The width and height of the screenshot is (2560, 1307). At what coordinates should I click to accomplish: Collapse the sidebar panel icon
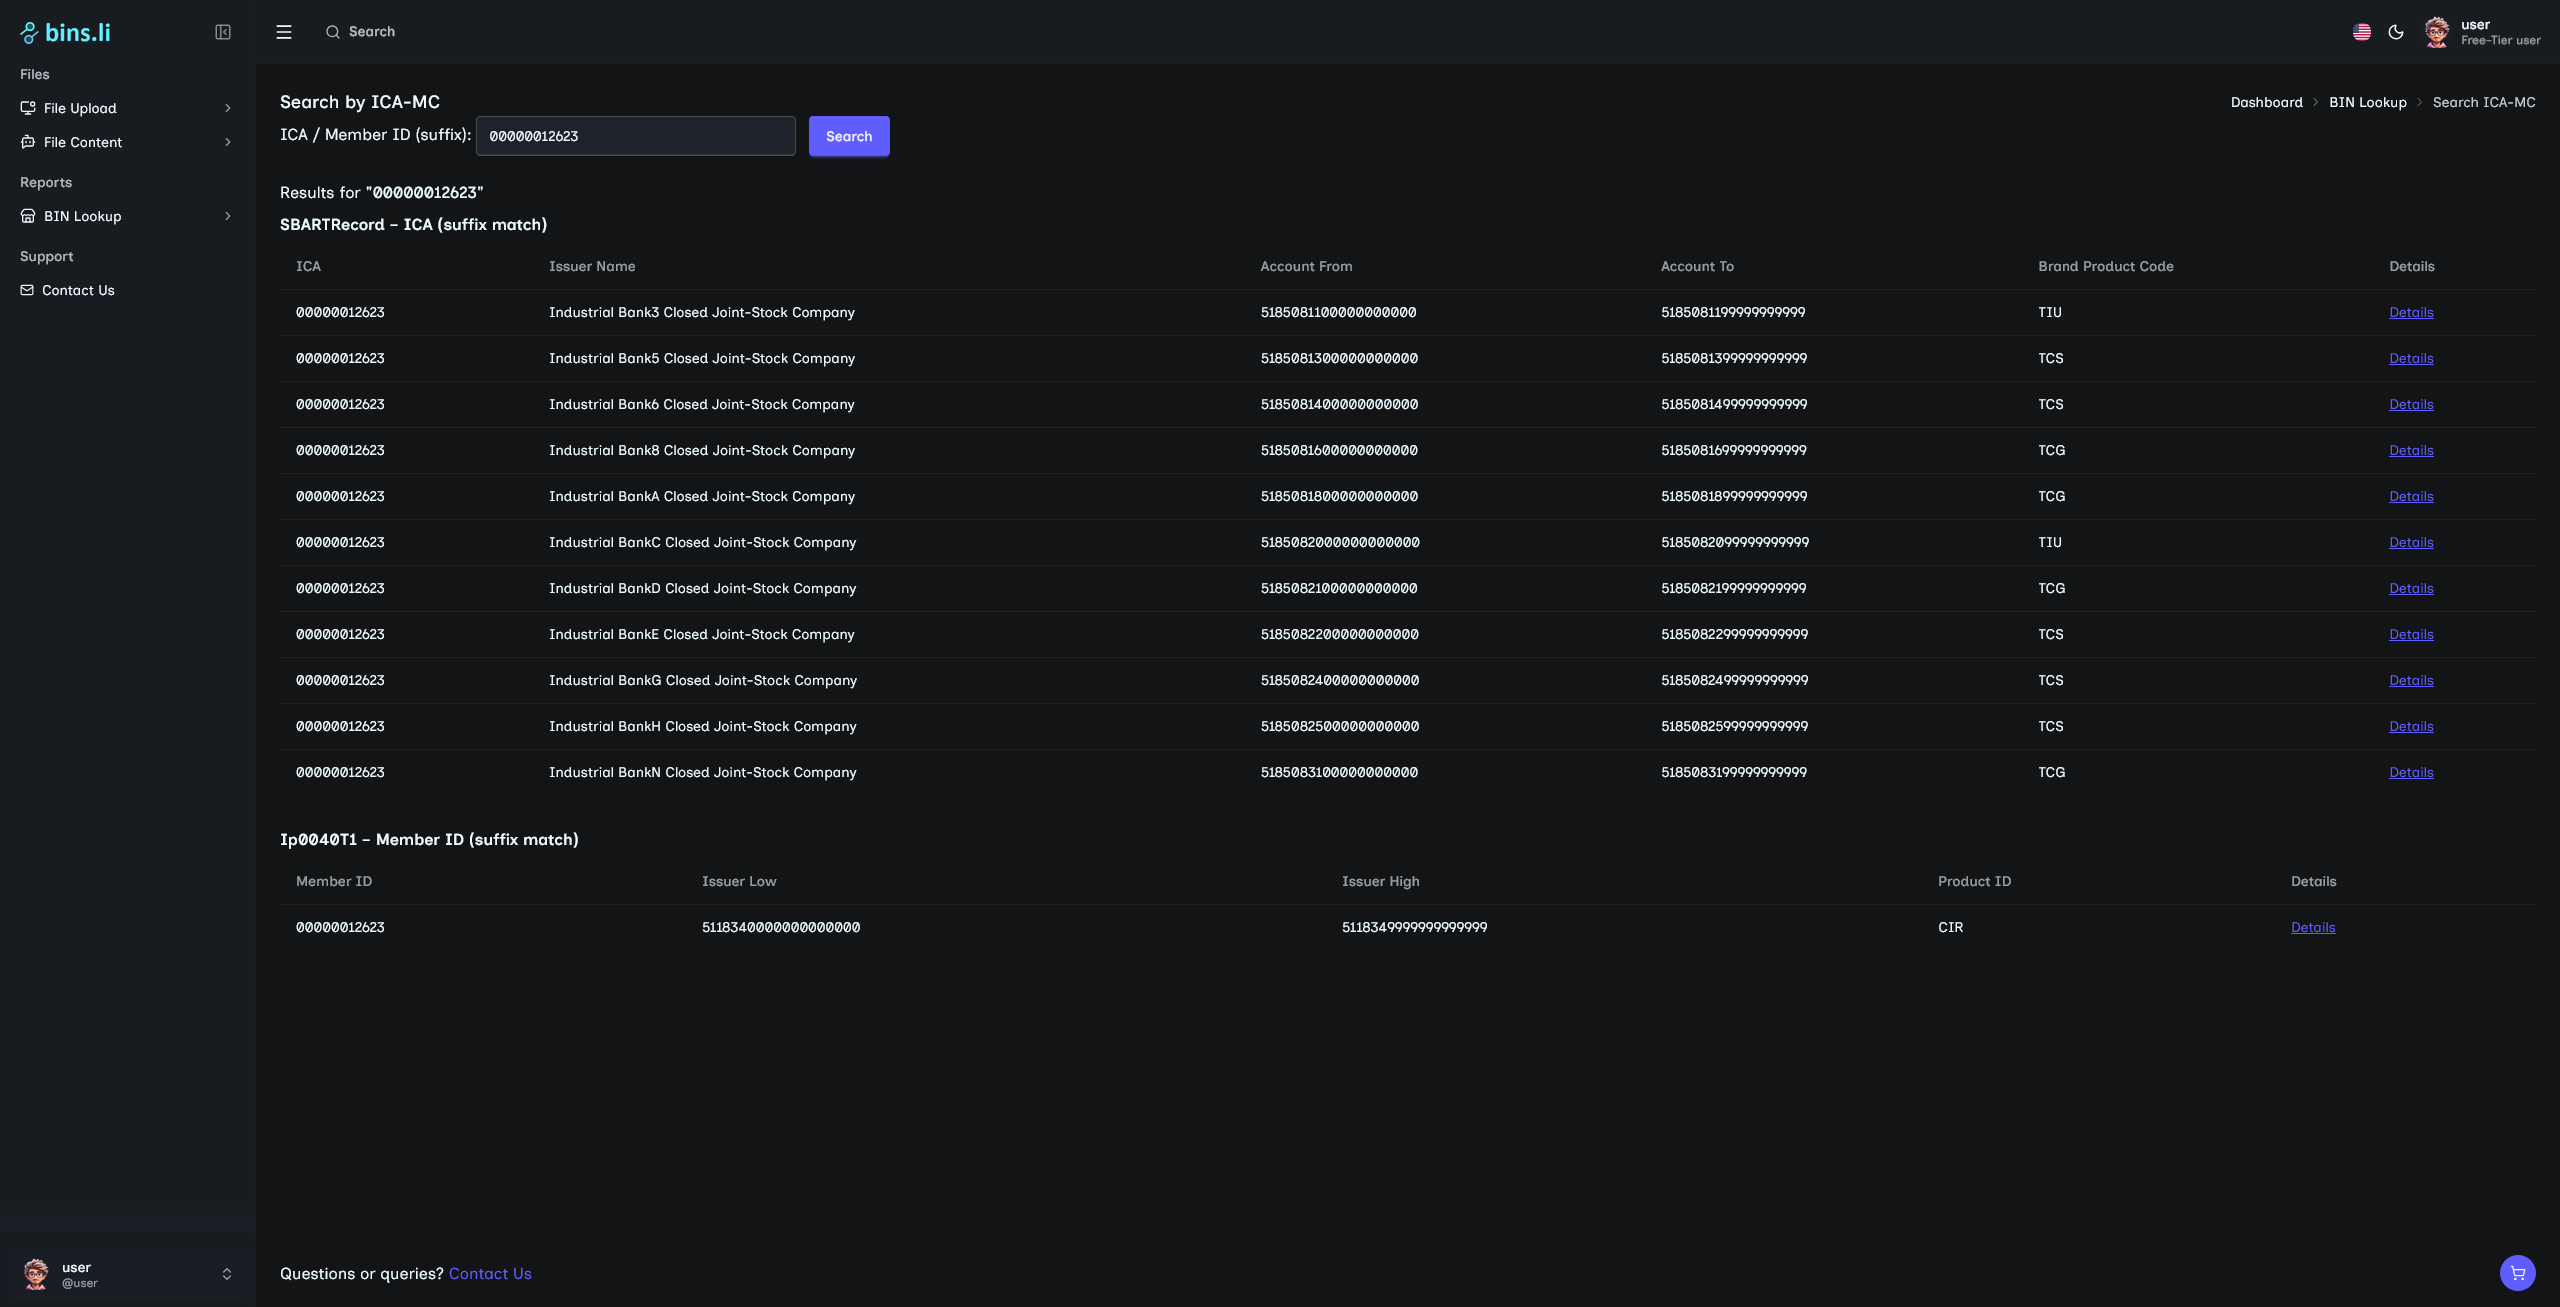[223, 32]
